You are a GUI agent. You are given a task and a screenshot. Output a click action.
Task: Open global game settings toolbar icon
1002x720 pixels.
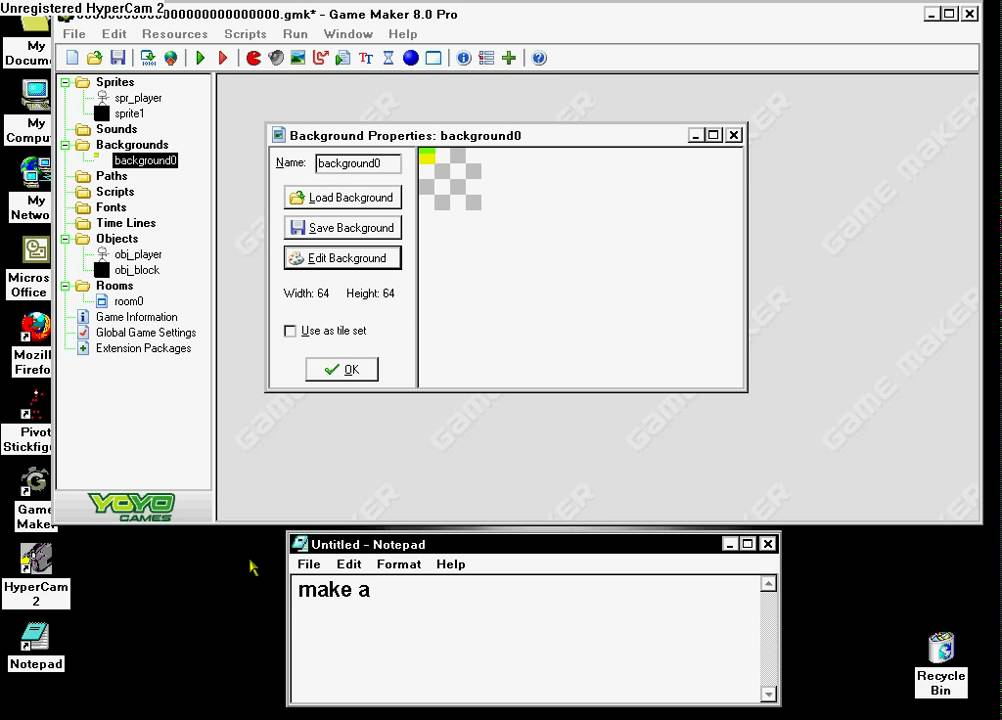[486, 58]
